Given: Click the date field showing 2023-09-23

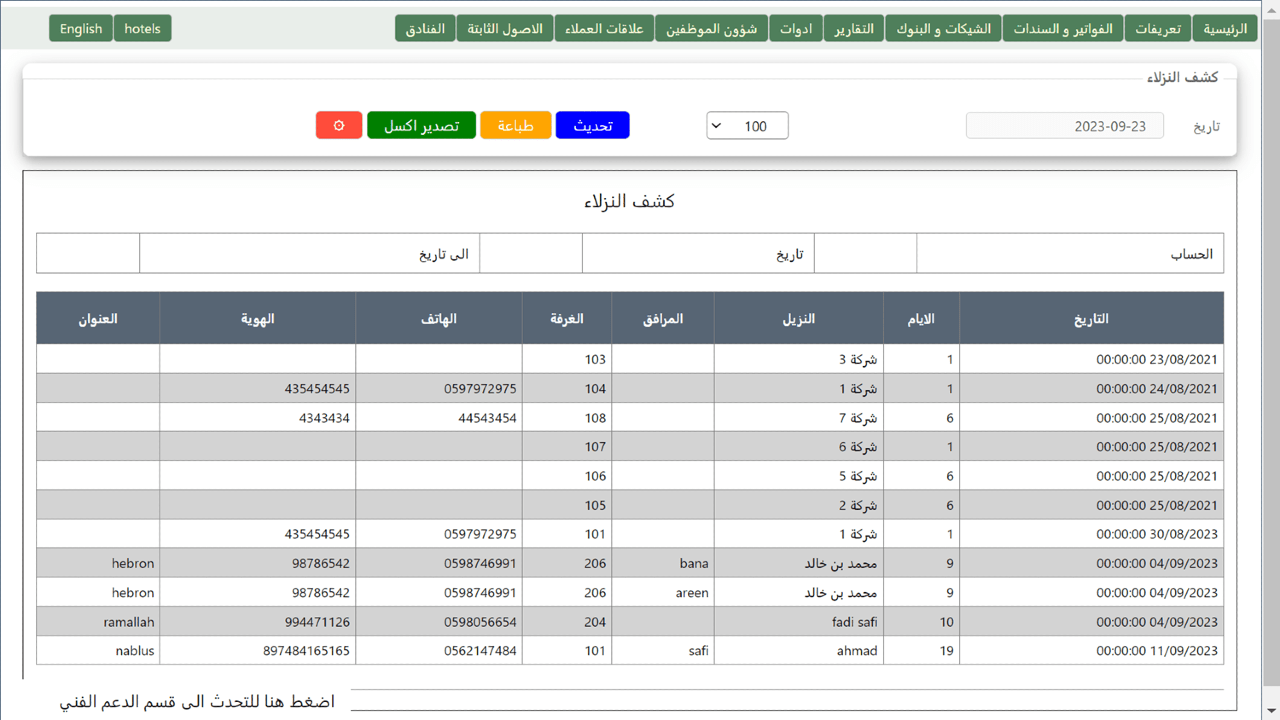Looking at the screenshot, I should (x=1064, y=126).
